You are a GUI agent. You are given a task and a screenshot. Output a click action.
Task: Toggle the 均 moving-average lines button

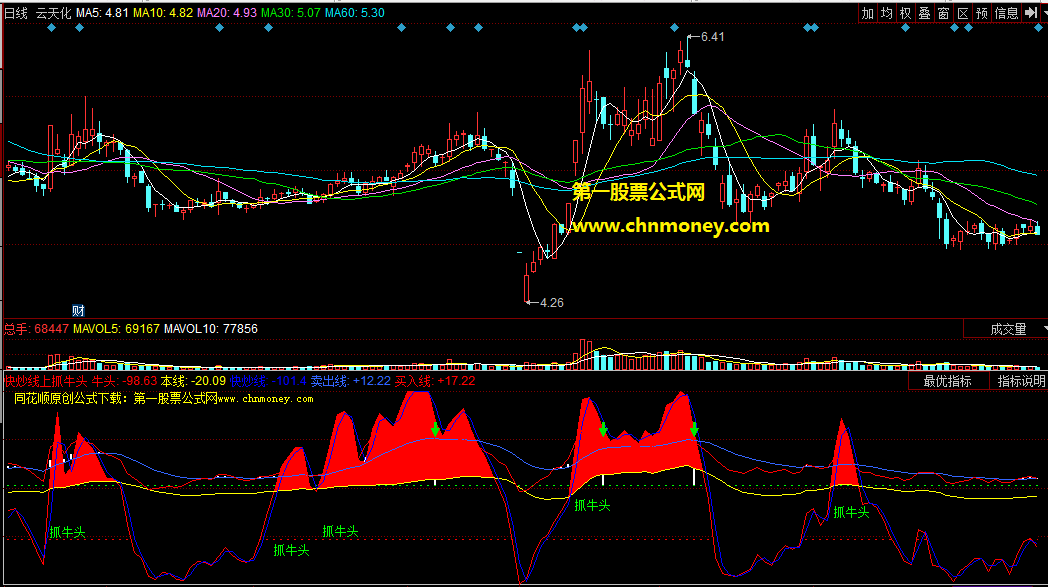click(x=886, y=13)
